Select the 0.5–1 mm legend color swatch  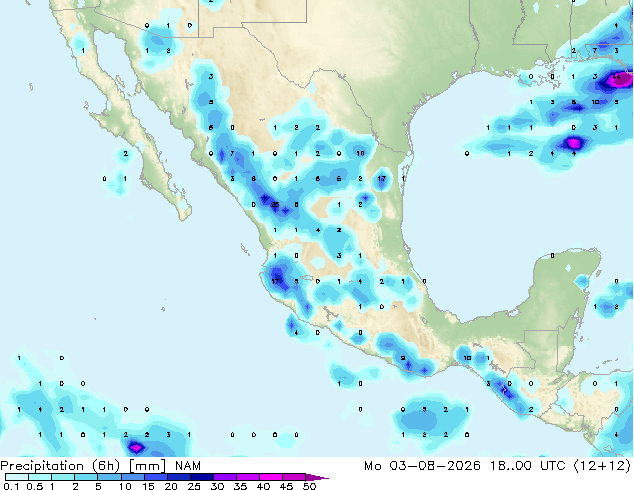[40, 477]
